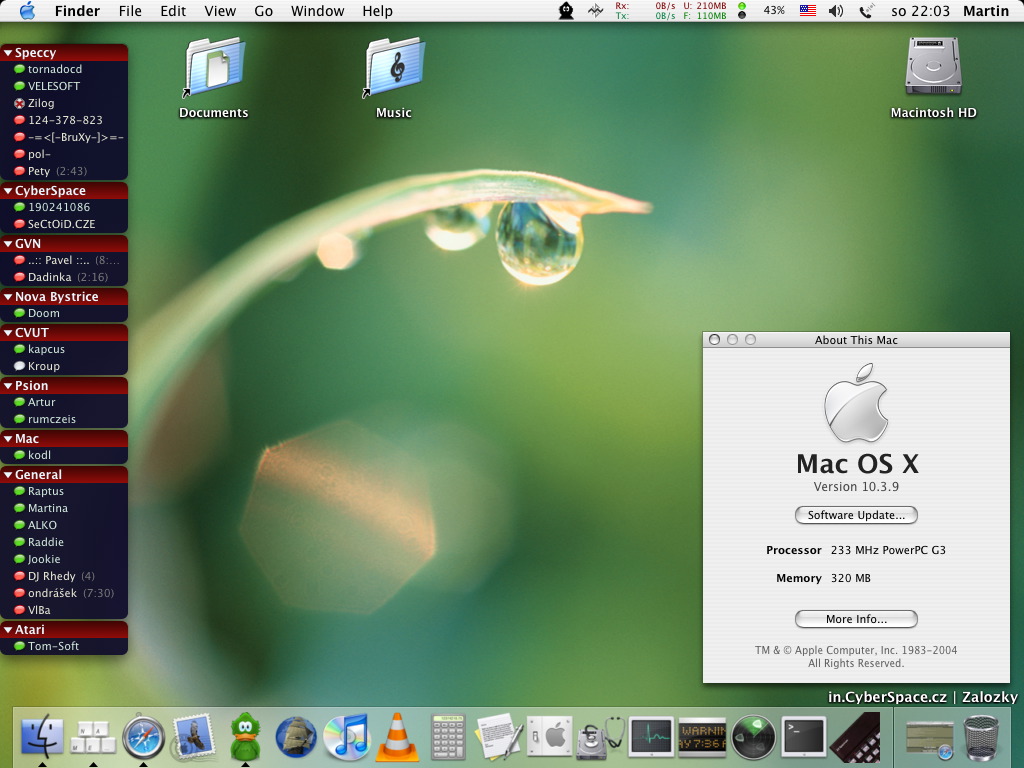Collapse the General contact group
The image size is (1024, 768).
pyautogui.click(x=8, y=475)
